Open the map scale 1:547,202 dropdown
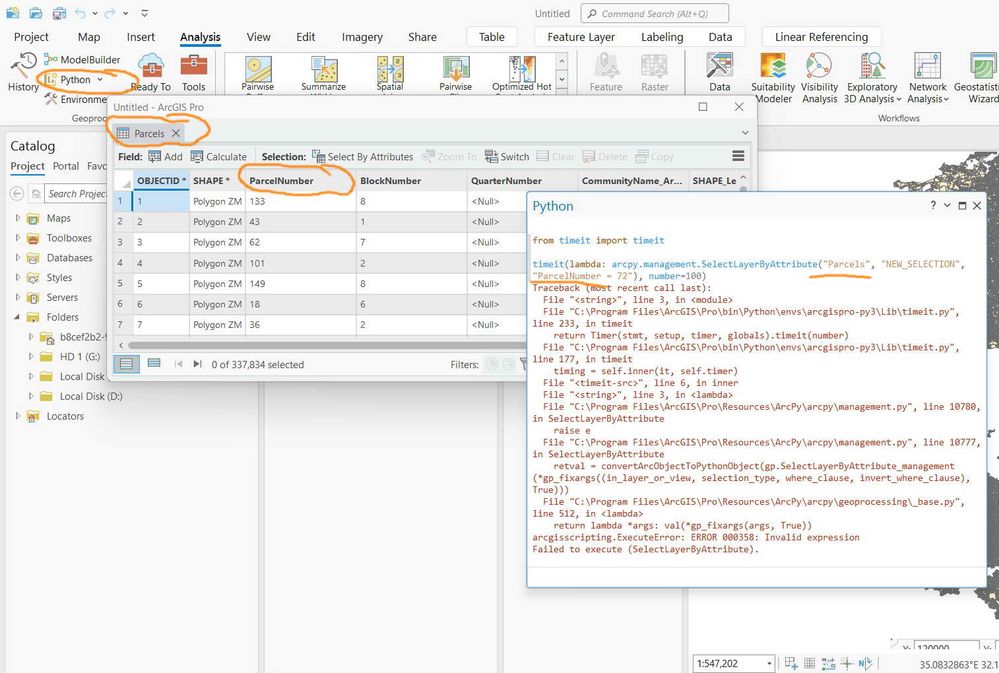Image resolution: width=999 pixels, height=673 pixels. pyautogui.click(x=769, y=663)
